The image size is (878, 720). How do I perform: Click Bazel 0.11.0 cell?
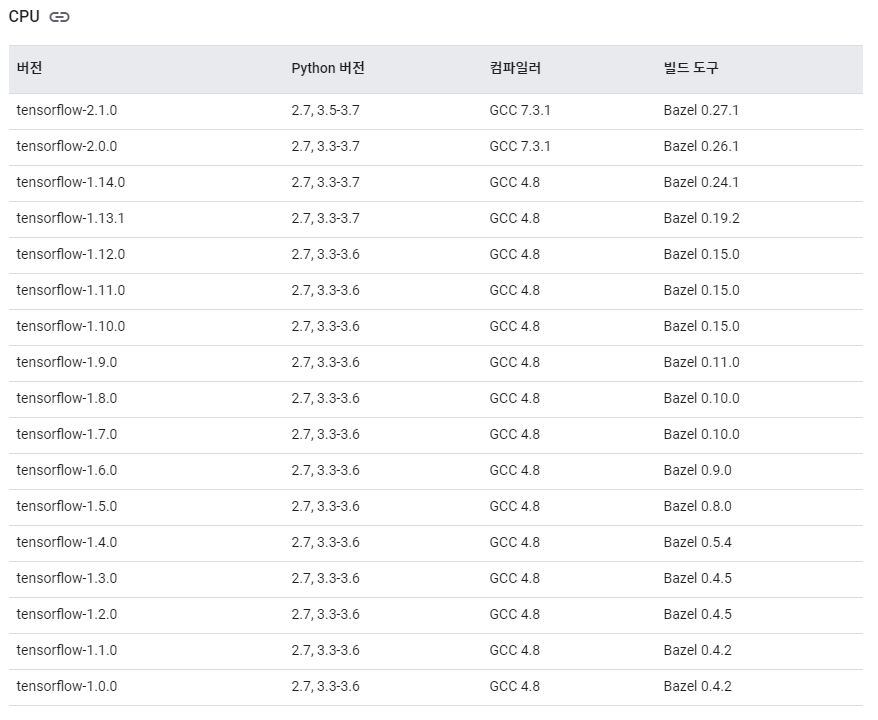coord(702,362)
